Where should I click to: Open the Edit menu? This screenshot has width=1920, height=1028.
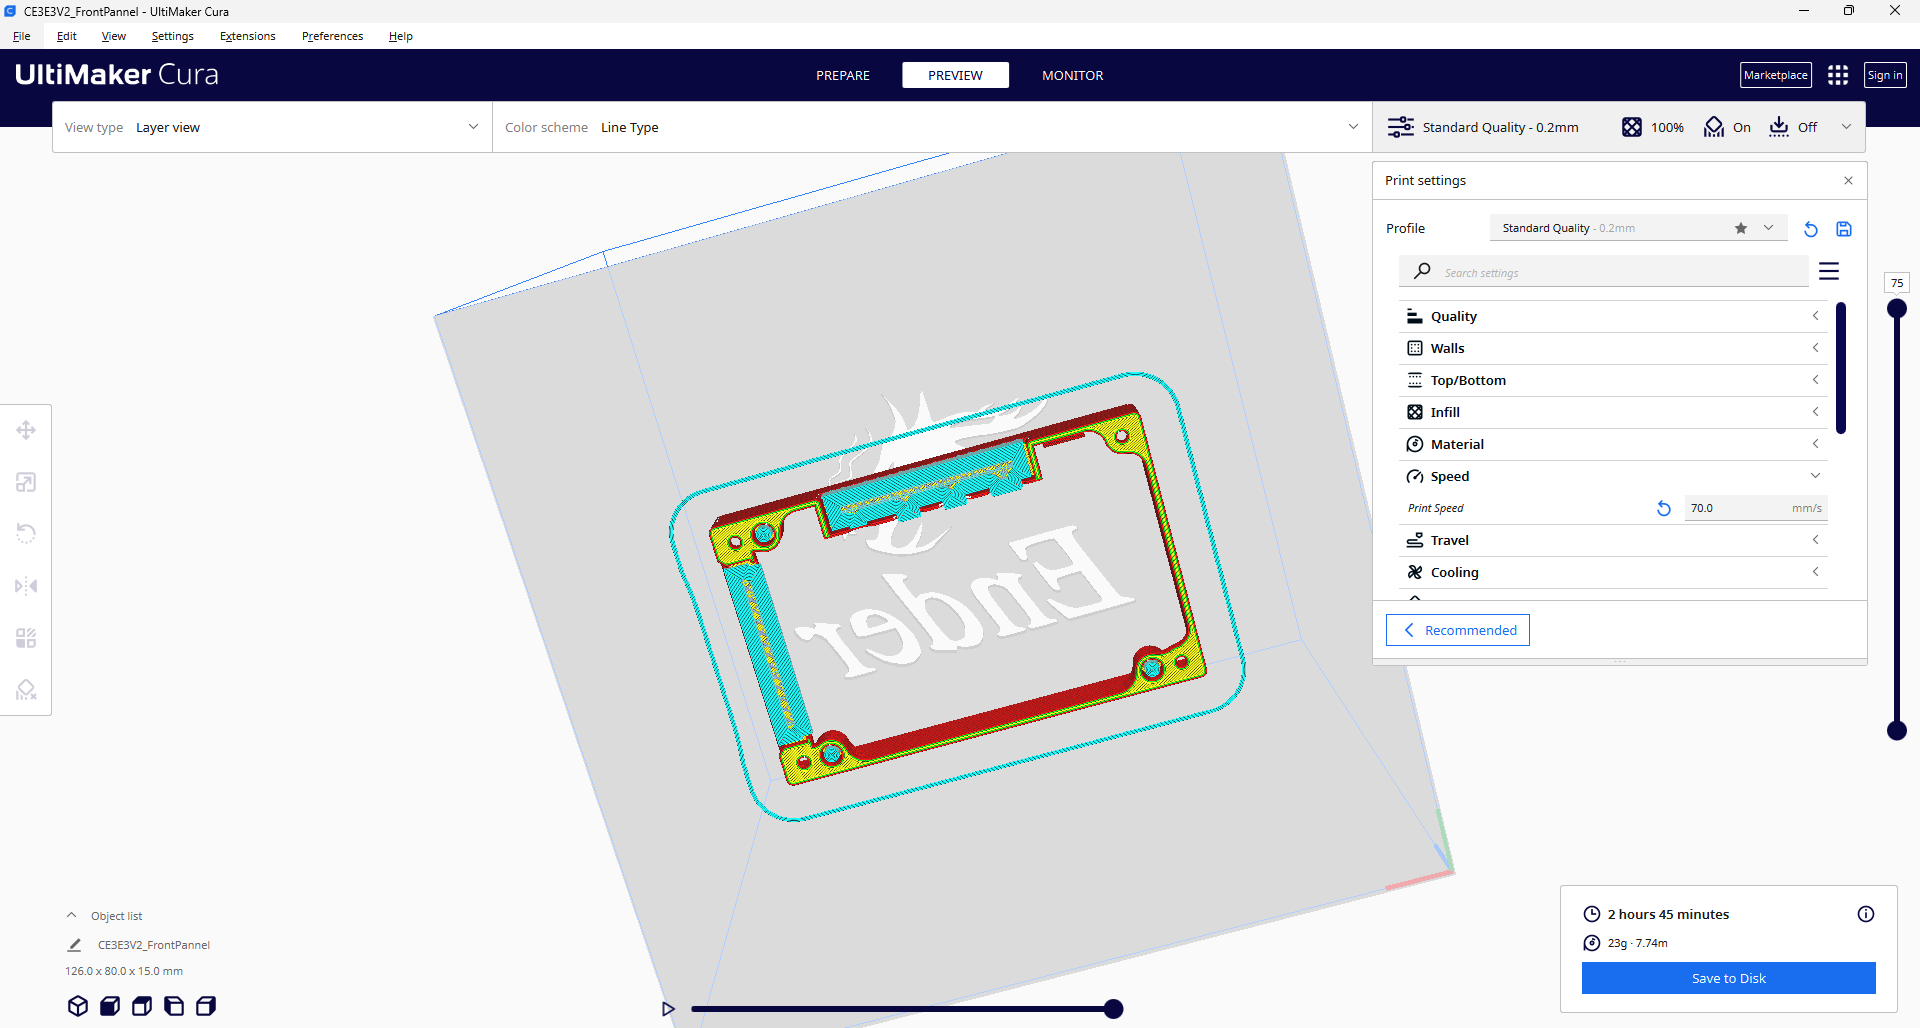point(67,36)
